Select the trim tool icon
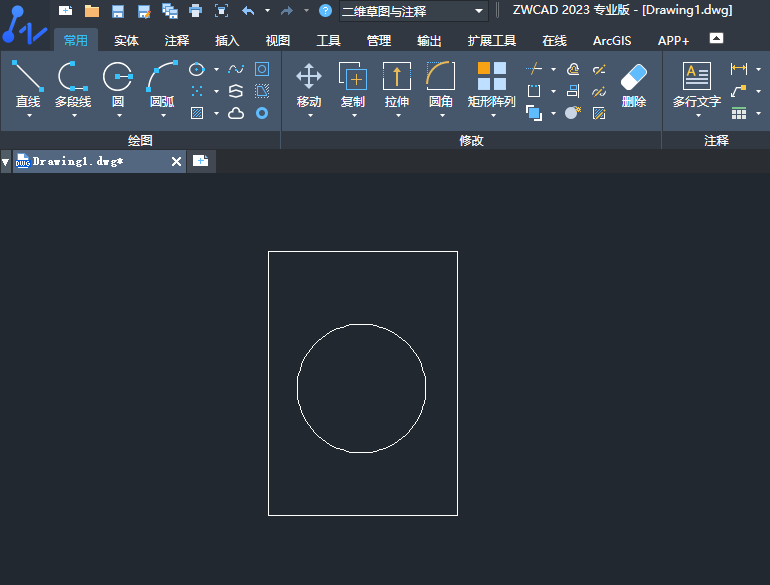Image resolution: width=770 pixels, height=585 pixels. tap(534, 69)
